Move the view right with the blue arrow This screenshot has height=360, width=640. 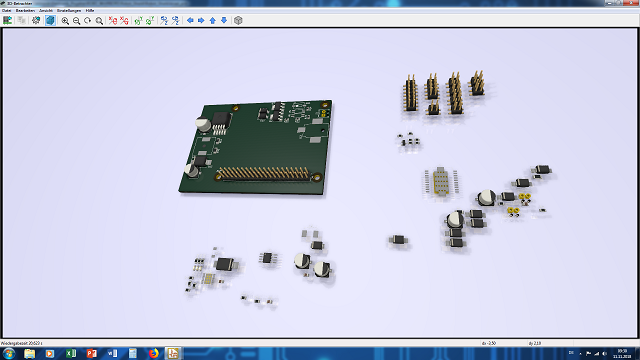[x=201, y=20]
